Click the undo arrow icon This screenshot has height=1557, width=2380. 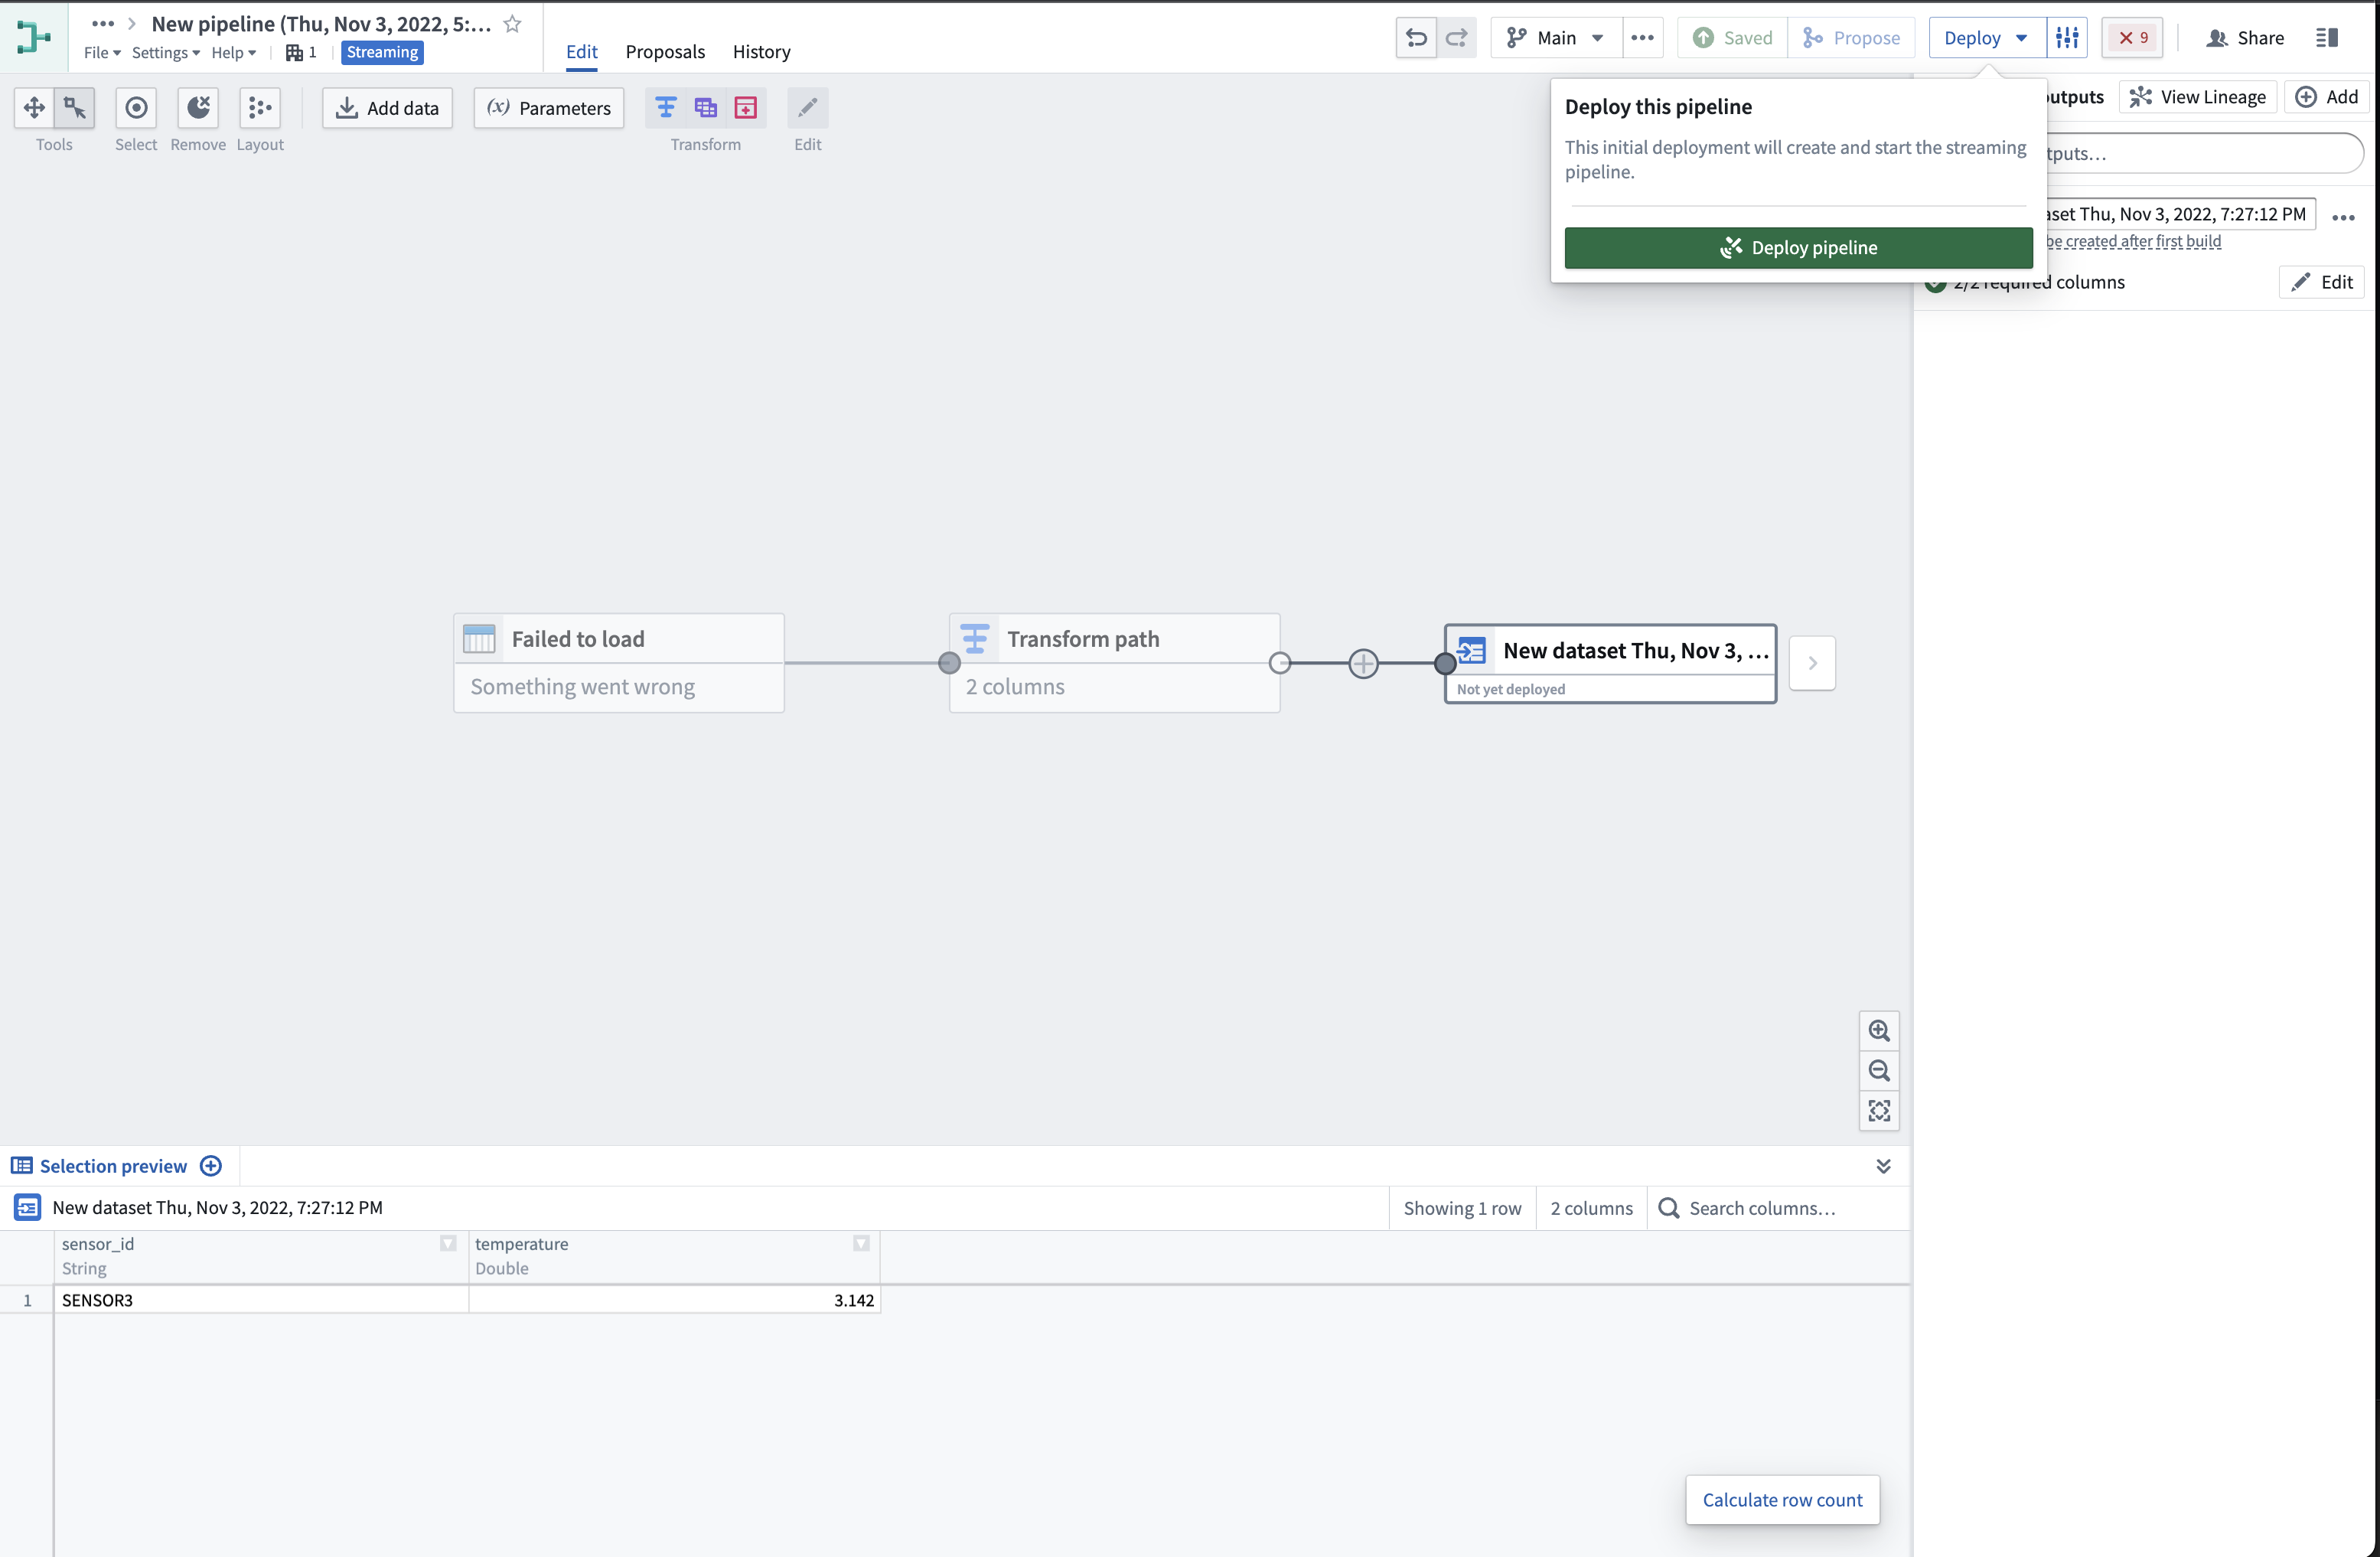point(1416,37)
